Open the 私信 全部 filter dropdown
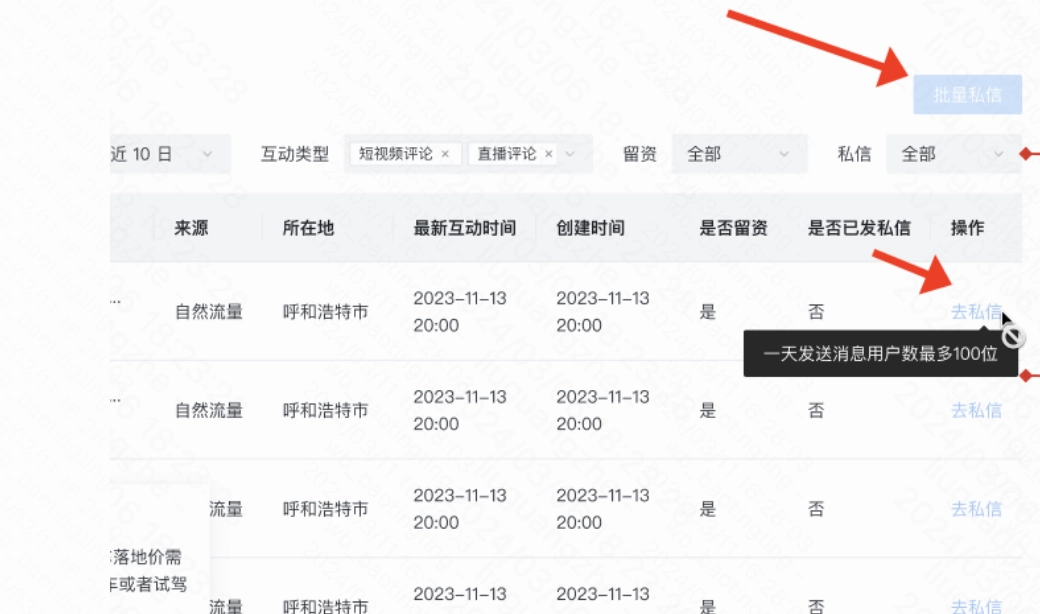The image size is (1040, 614). (x=953, y=155)
